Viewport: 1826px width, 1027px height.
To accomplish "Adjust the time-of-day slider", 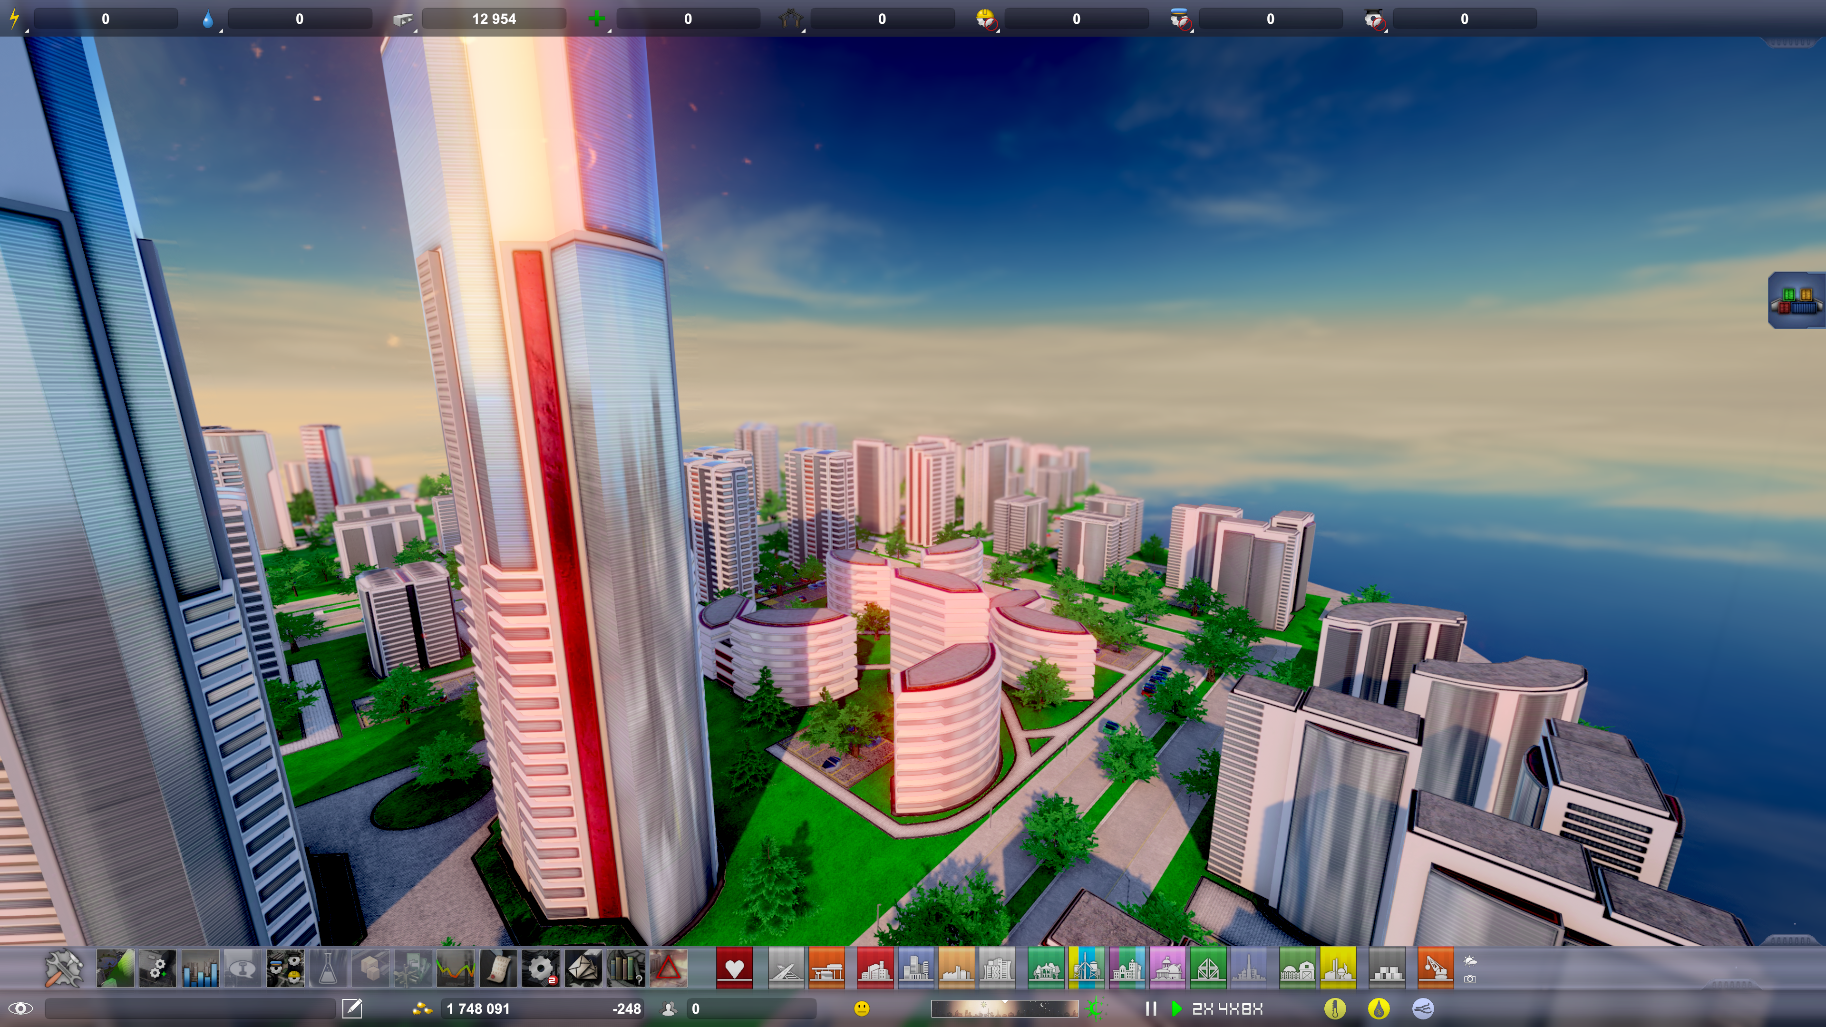I will (x=1004, y=1009).
